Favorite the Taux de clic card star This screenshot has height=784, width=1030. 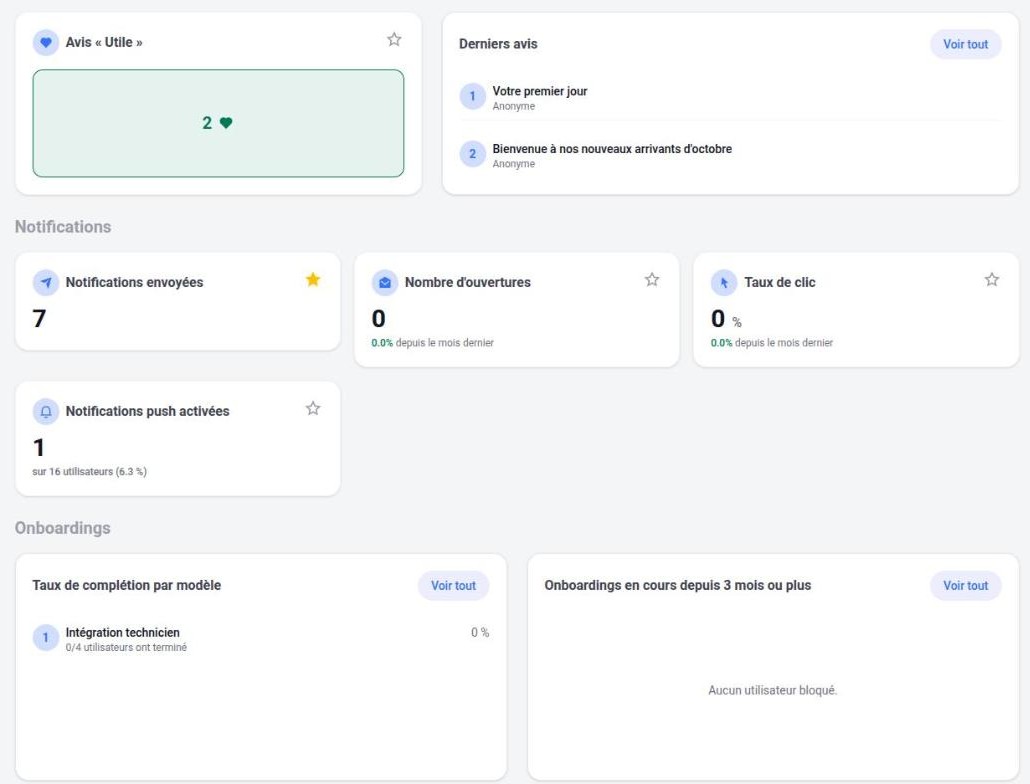point(992,280)
